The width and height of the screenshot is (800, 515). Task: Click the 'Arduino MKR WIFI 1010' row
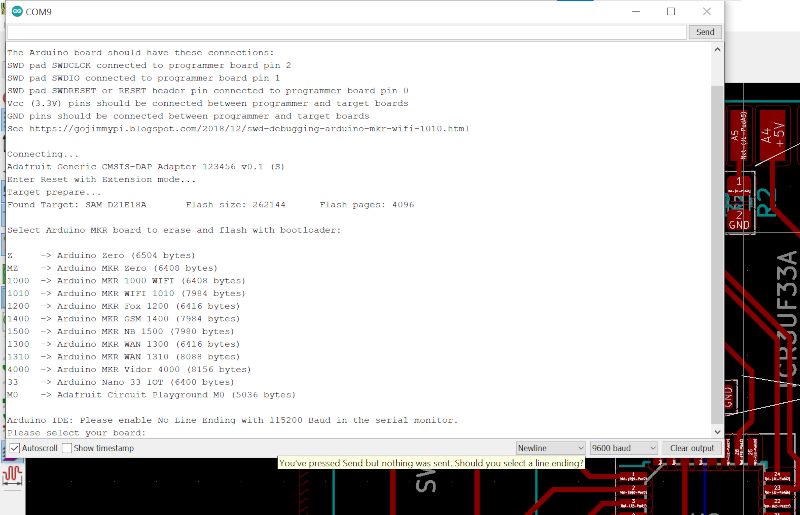pyautogui.click(x=126, y=293)
